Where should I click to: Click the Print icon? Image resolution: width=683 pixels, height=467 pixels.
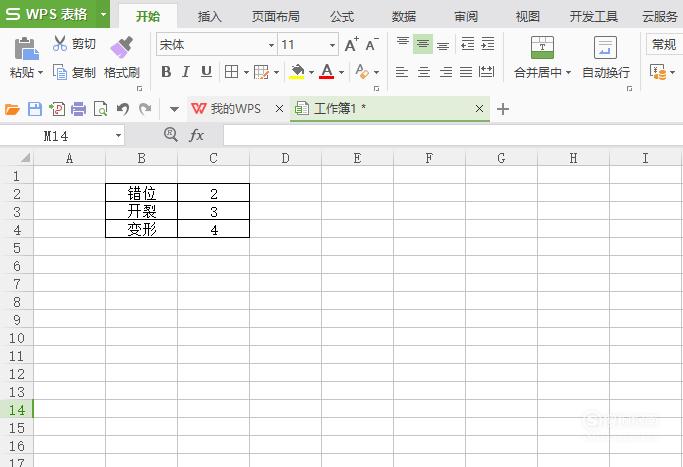pos(78,109)
